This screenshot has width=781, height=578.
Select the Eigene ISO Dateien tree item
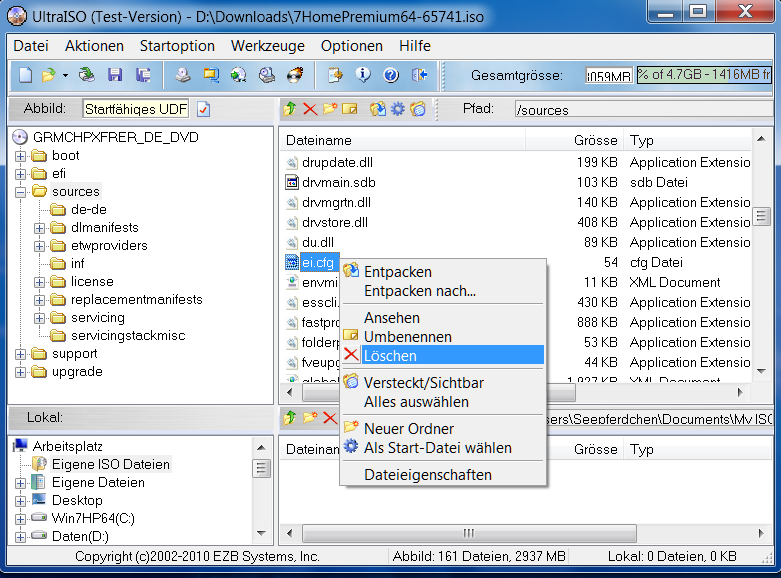coord(111,464)
